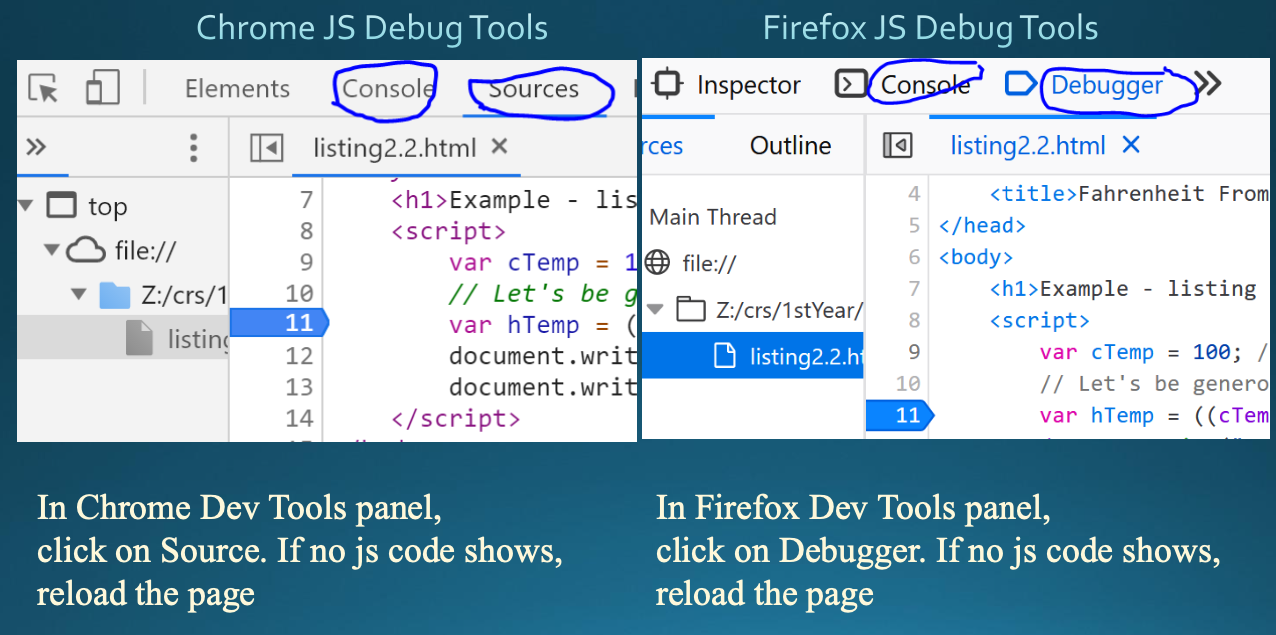
Task: Click </script> closing tag on Chrome line 14
Action: (456, 418)
